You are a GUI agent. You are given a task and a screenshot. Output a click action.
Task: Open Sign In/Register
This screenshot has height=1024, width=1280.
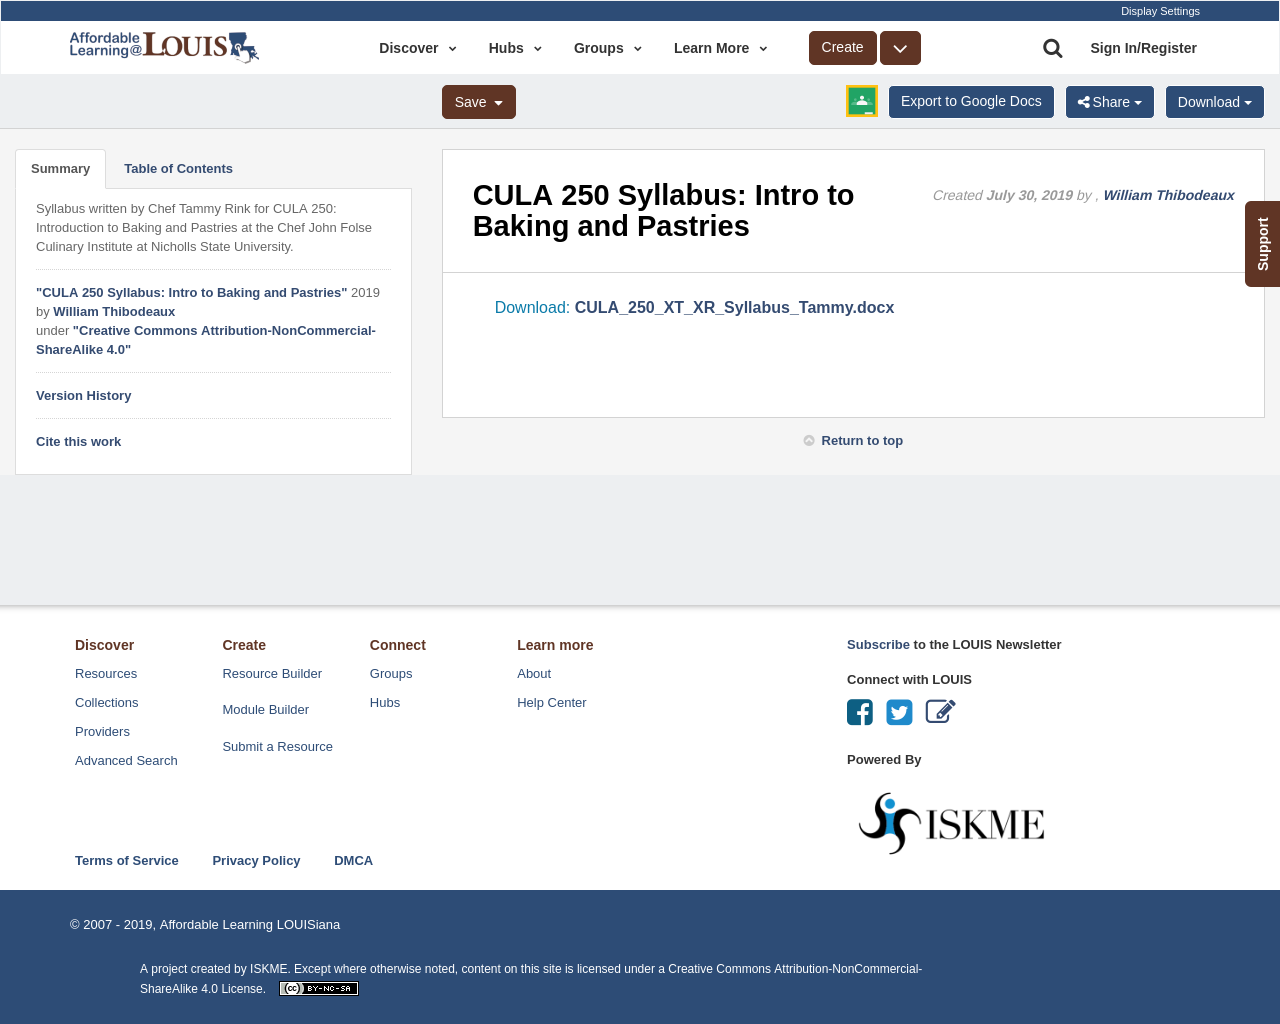click(1143, 48)
